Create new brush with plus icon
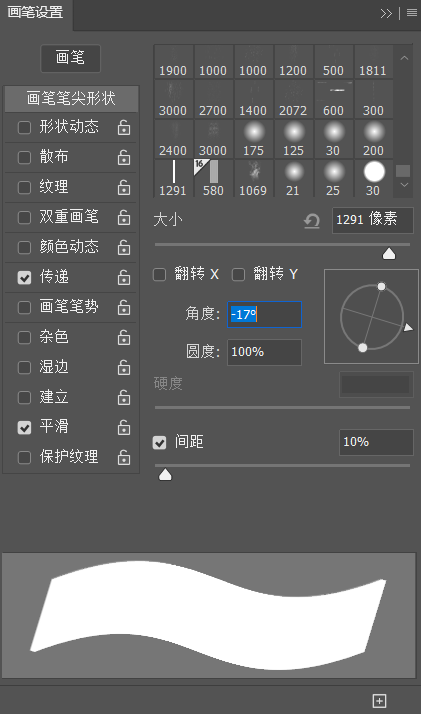 pyautogui.click(x=380, y=700)
